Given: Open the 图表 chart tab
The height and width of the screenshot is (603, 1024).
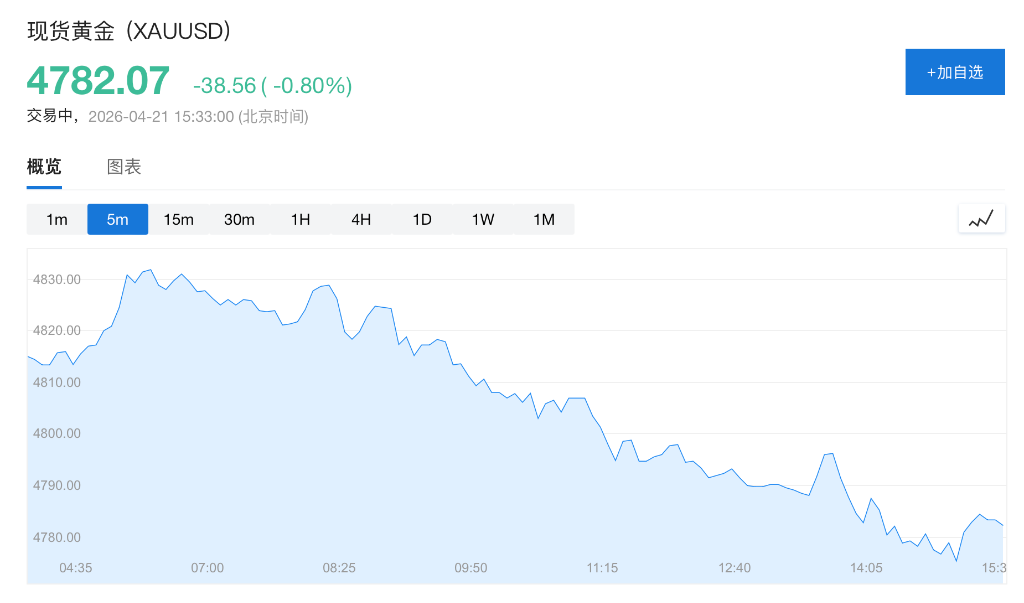Looking at the screenshot, I should pos(124,167).
